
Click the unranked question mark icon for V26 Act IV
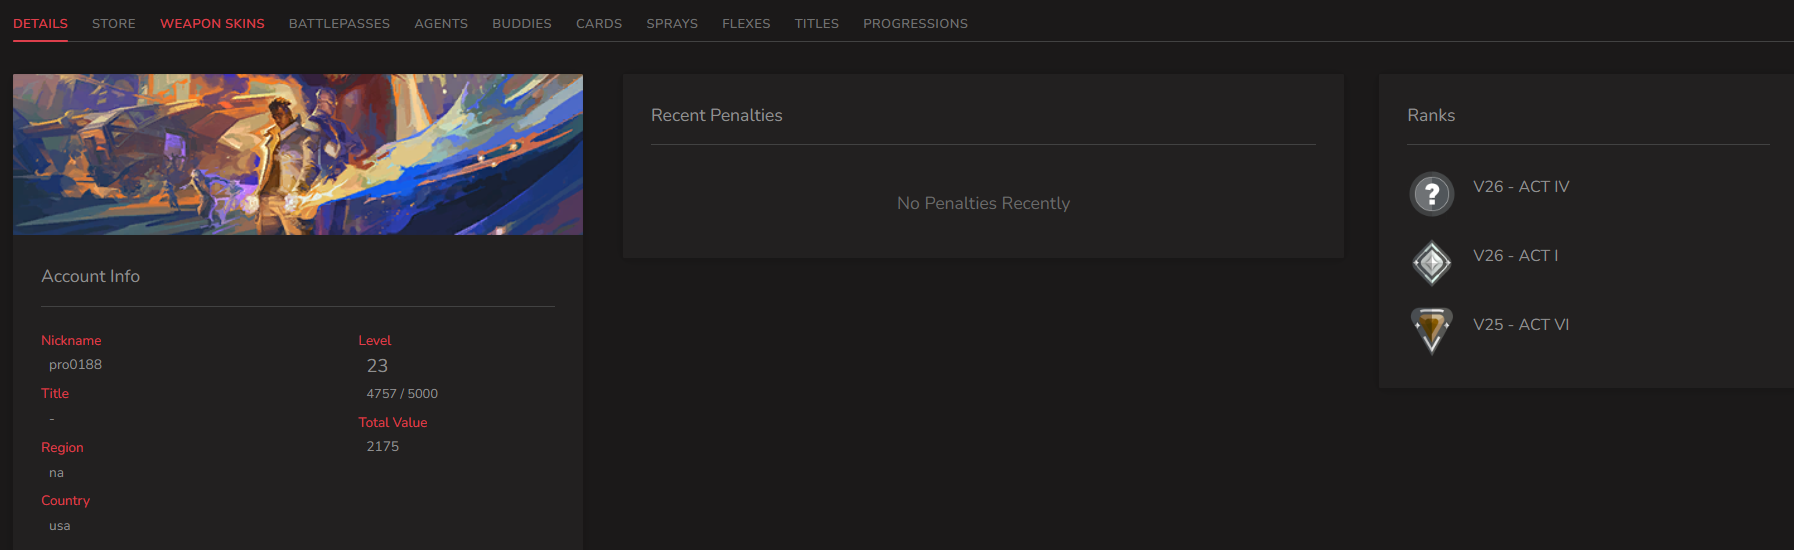tap(1431, 194)
